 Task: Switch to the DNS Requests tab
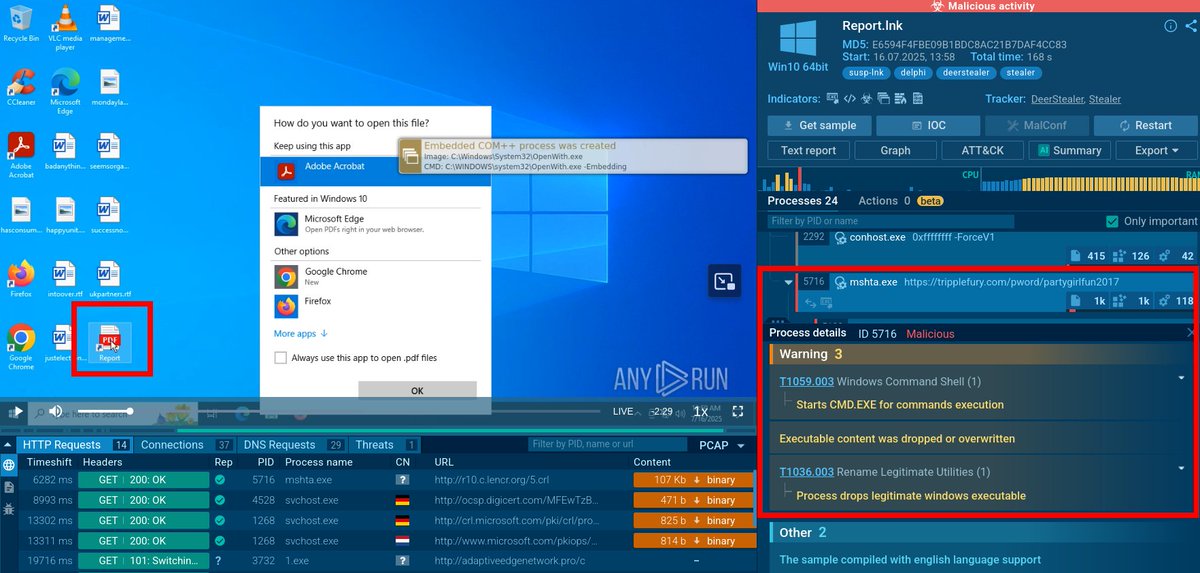(x=294, y=445)
